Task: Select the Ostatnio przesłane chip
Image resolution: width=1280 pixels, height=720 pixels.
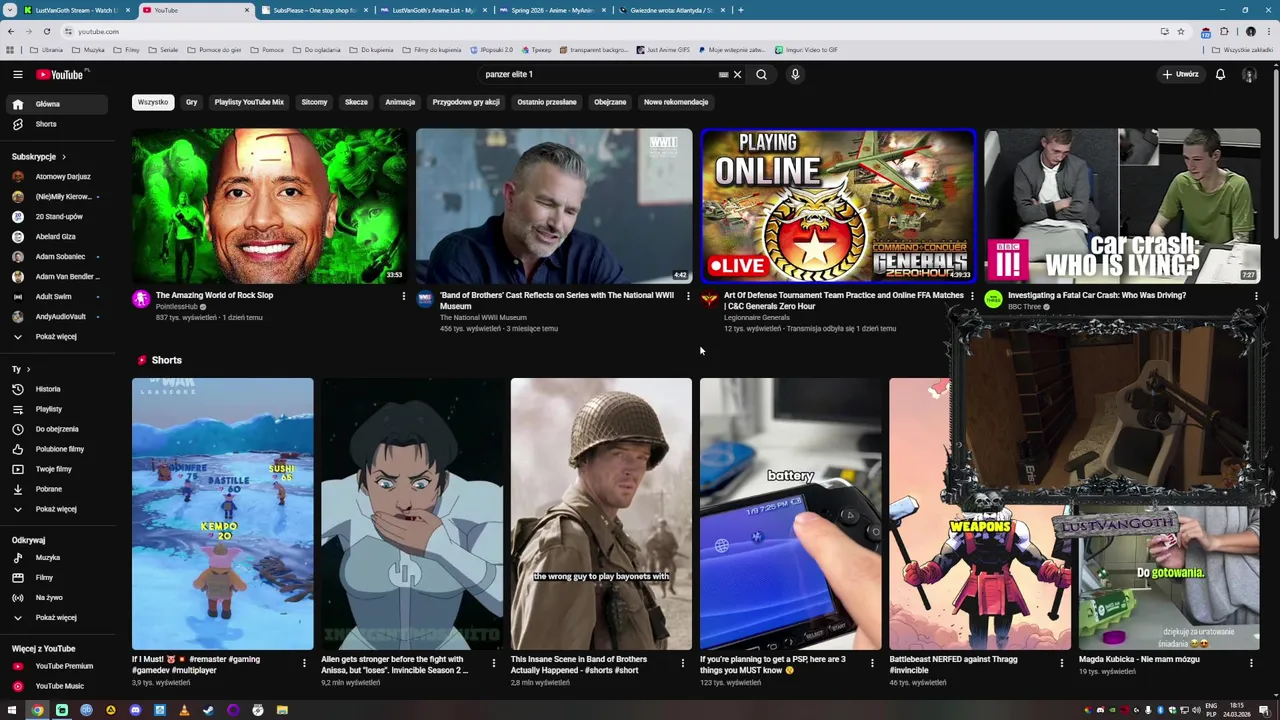Action: 546,102
